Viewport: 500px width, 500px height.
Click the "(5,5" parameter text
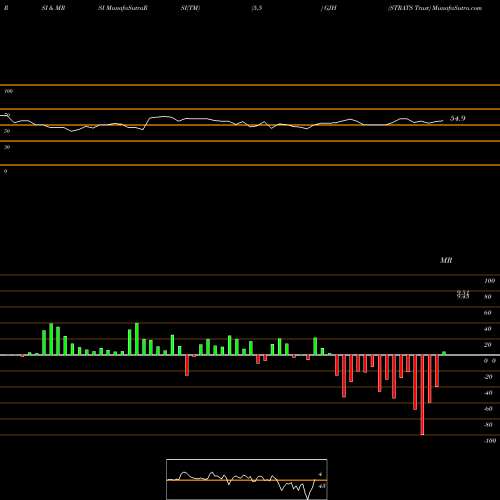pyautogui.click(x=257, y=8)
